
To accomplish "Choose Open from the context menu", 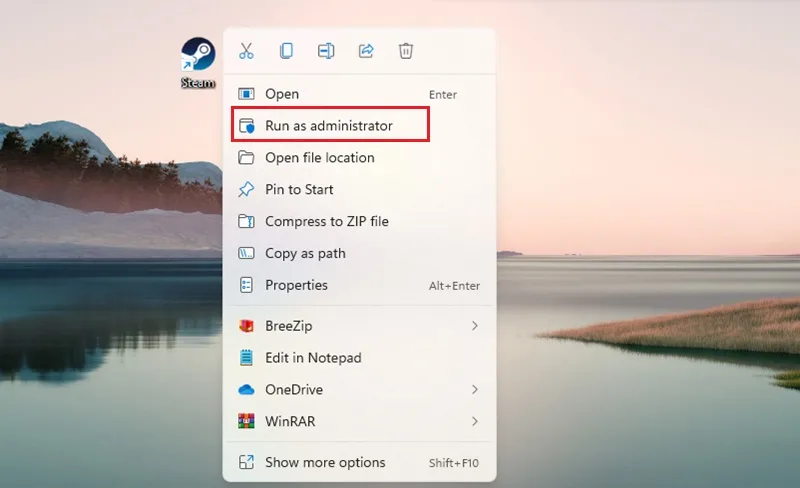I will coord(359,94).
